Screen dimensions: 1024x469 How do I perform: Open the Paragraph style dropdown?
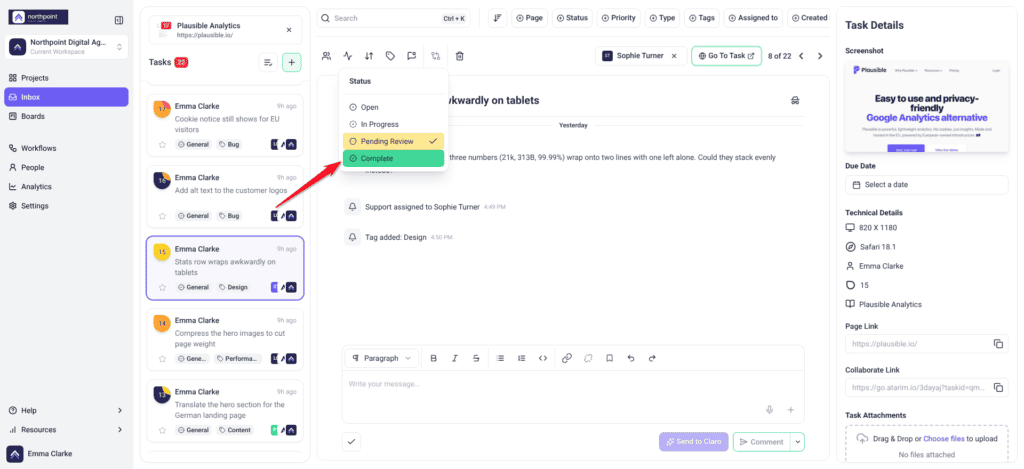(x=382, y=358)
